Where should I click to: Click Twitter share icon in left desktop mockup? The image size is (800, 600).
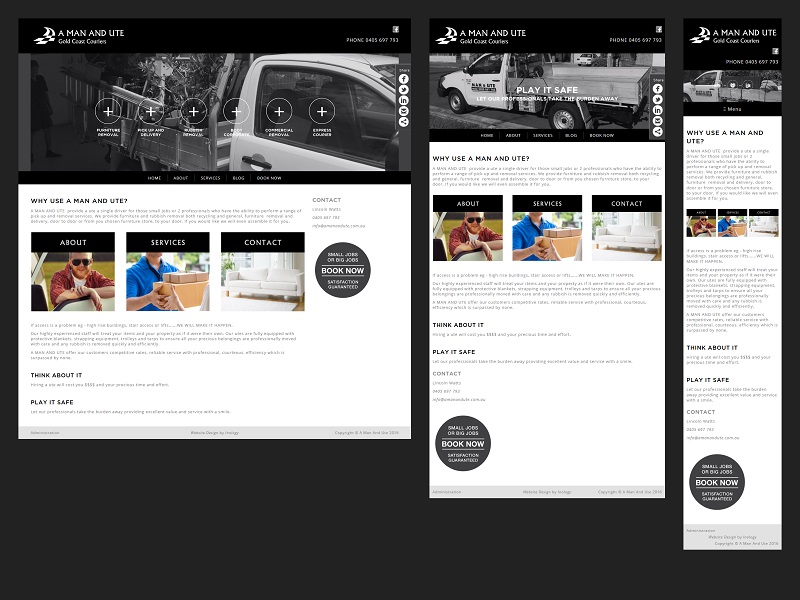click(404, 89)
